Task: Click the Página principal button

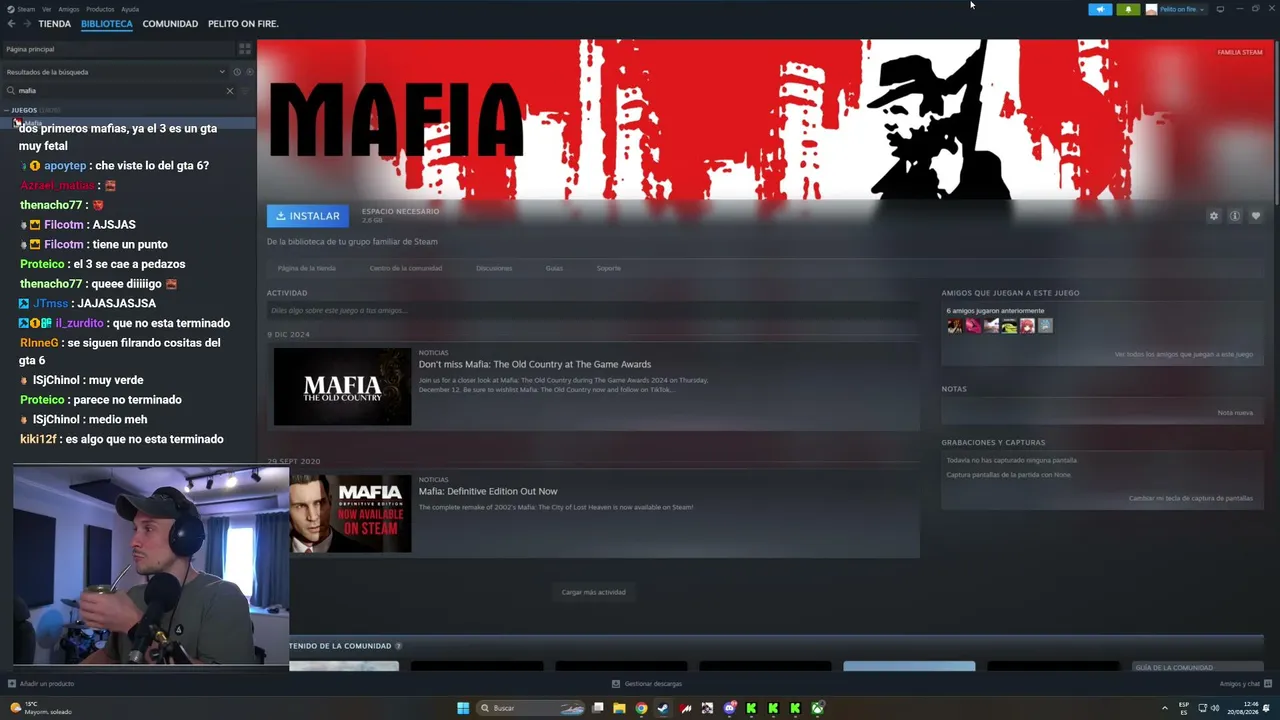Action: pos(118,48)
